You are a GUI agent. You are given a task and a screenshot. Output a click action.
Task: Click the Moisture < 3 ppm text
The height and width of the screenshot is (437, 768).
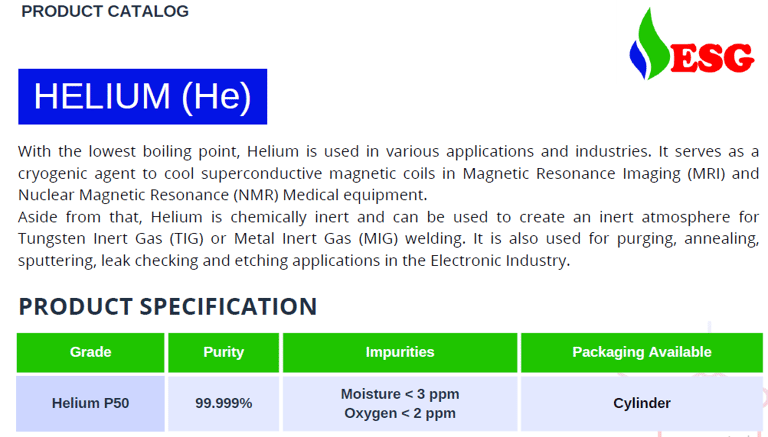[400, 394]
